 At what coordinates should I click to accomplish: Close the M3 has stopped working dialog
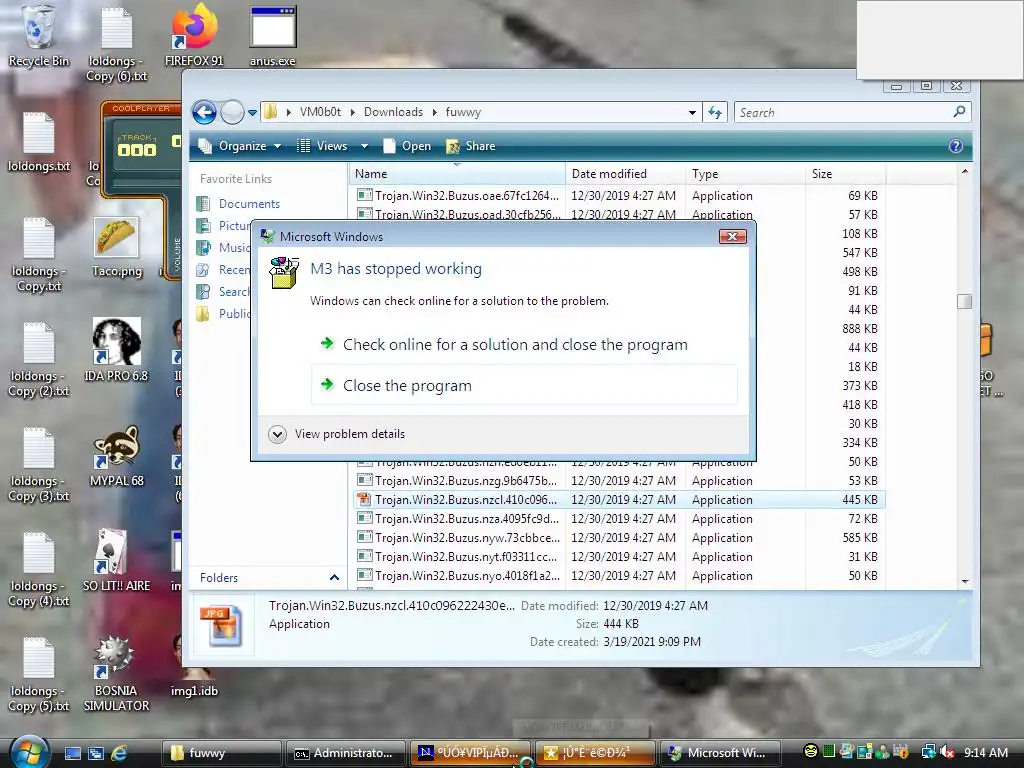[x=732, y=236]
